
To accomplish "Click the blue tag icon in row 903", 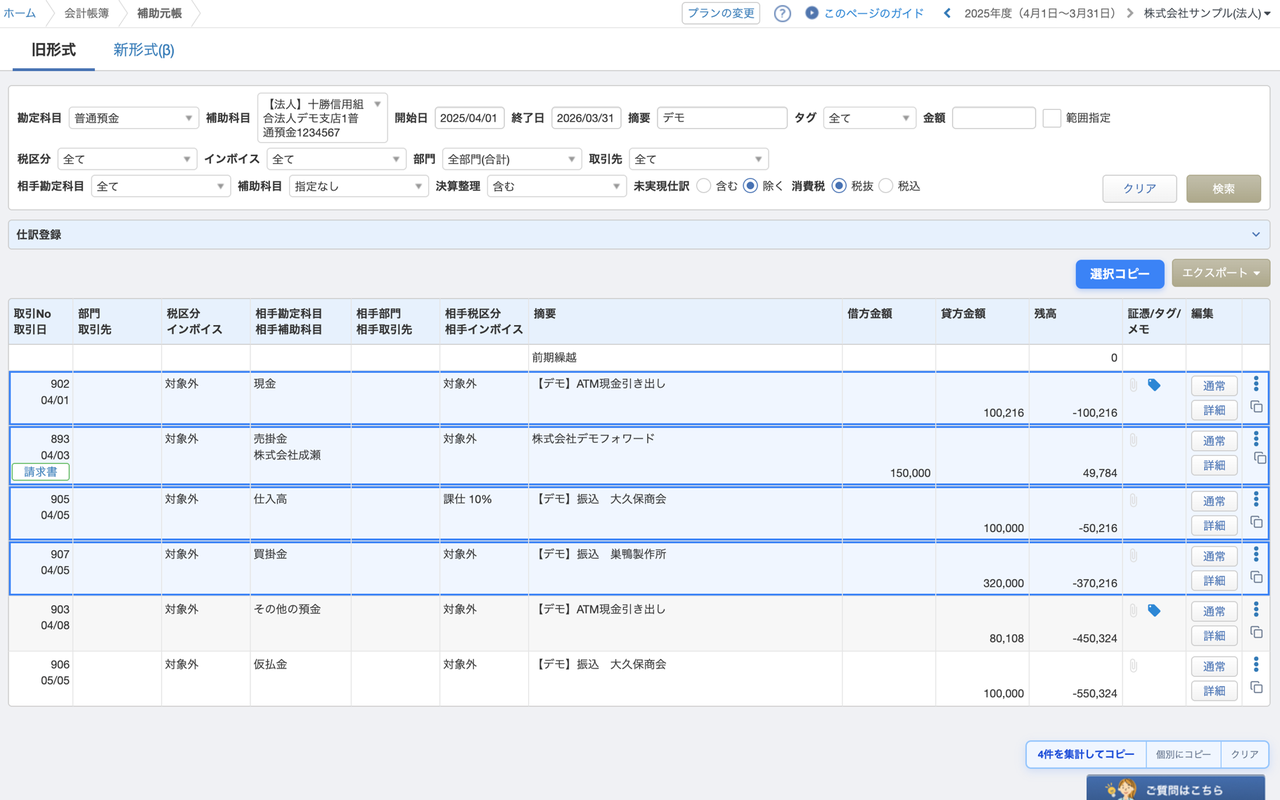I will (1154, 610).
